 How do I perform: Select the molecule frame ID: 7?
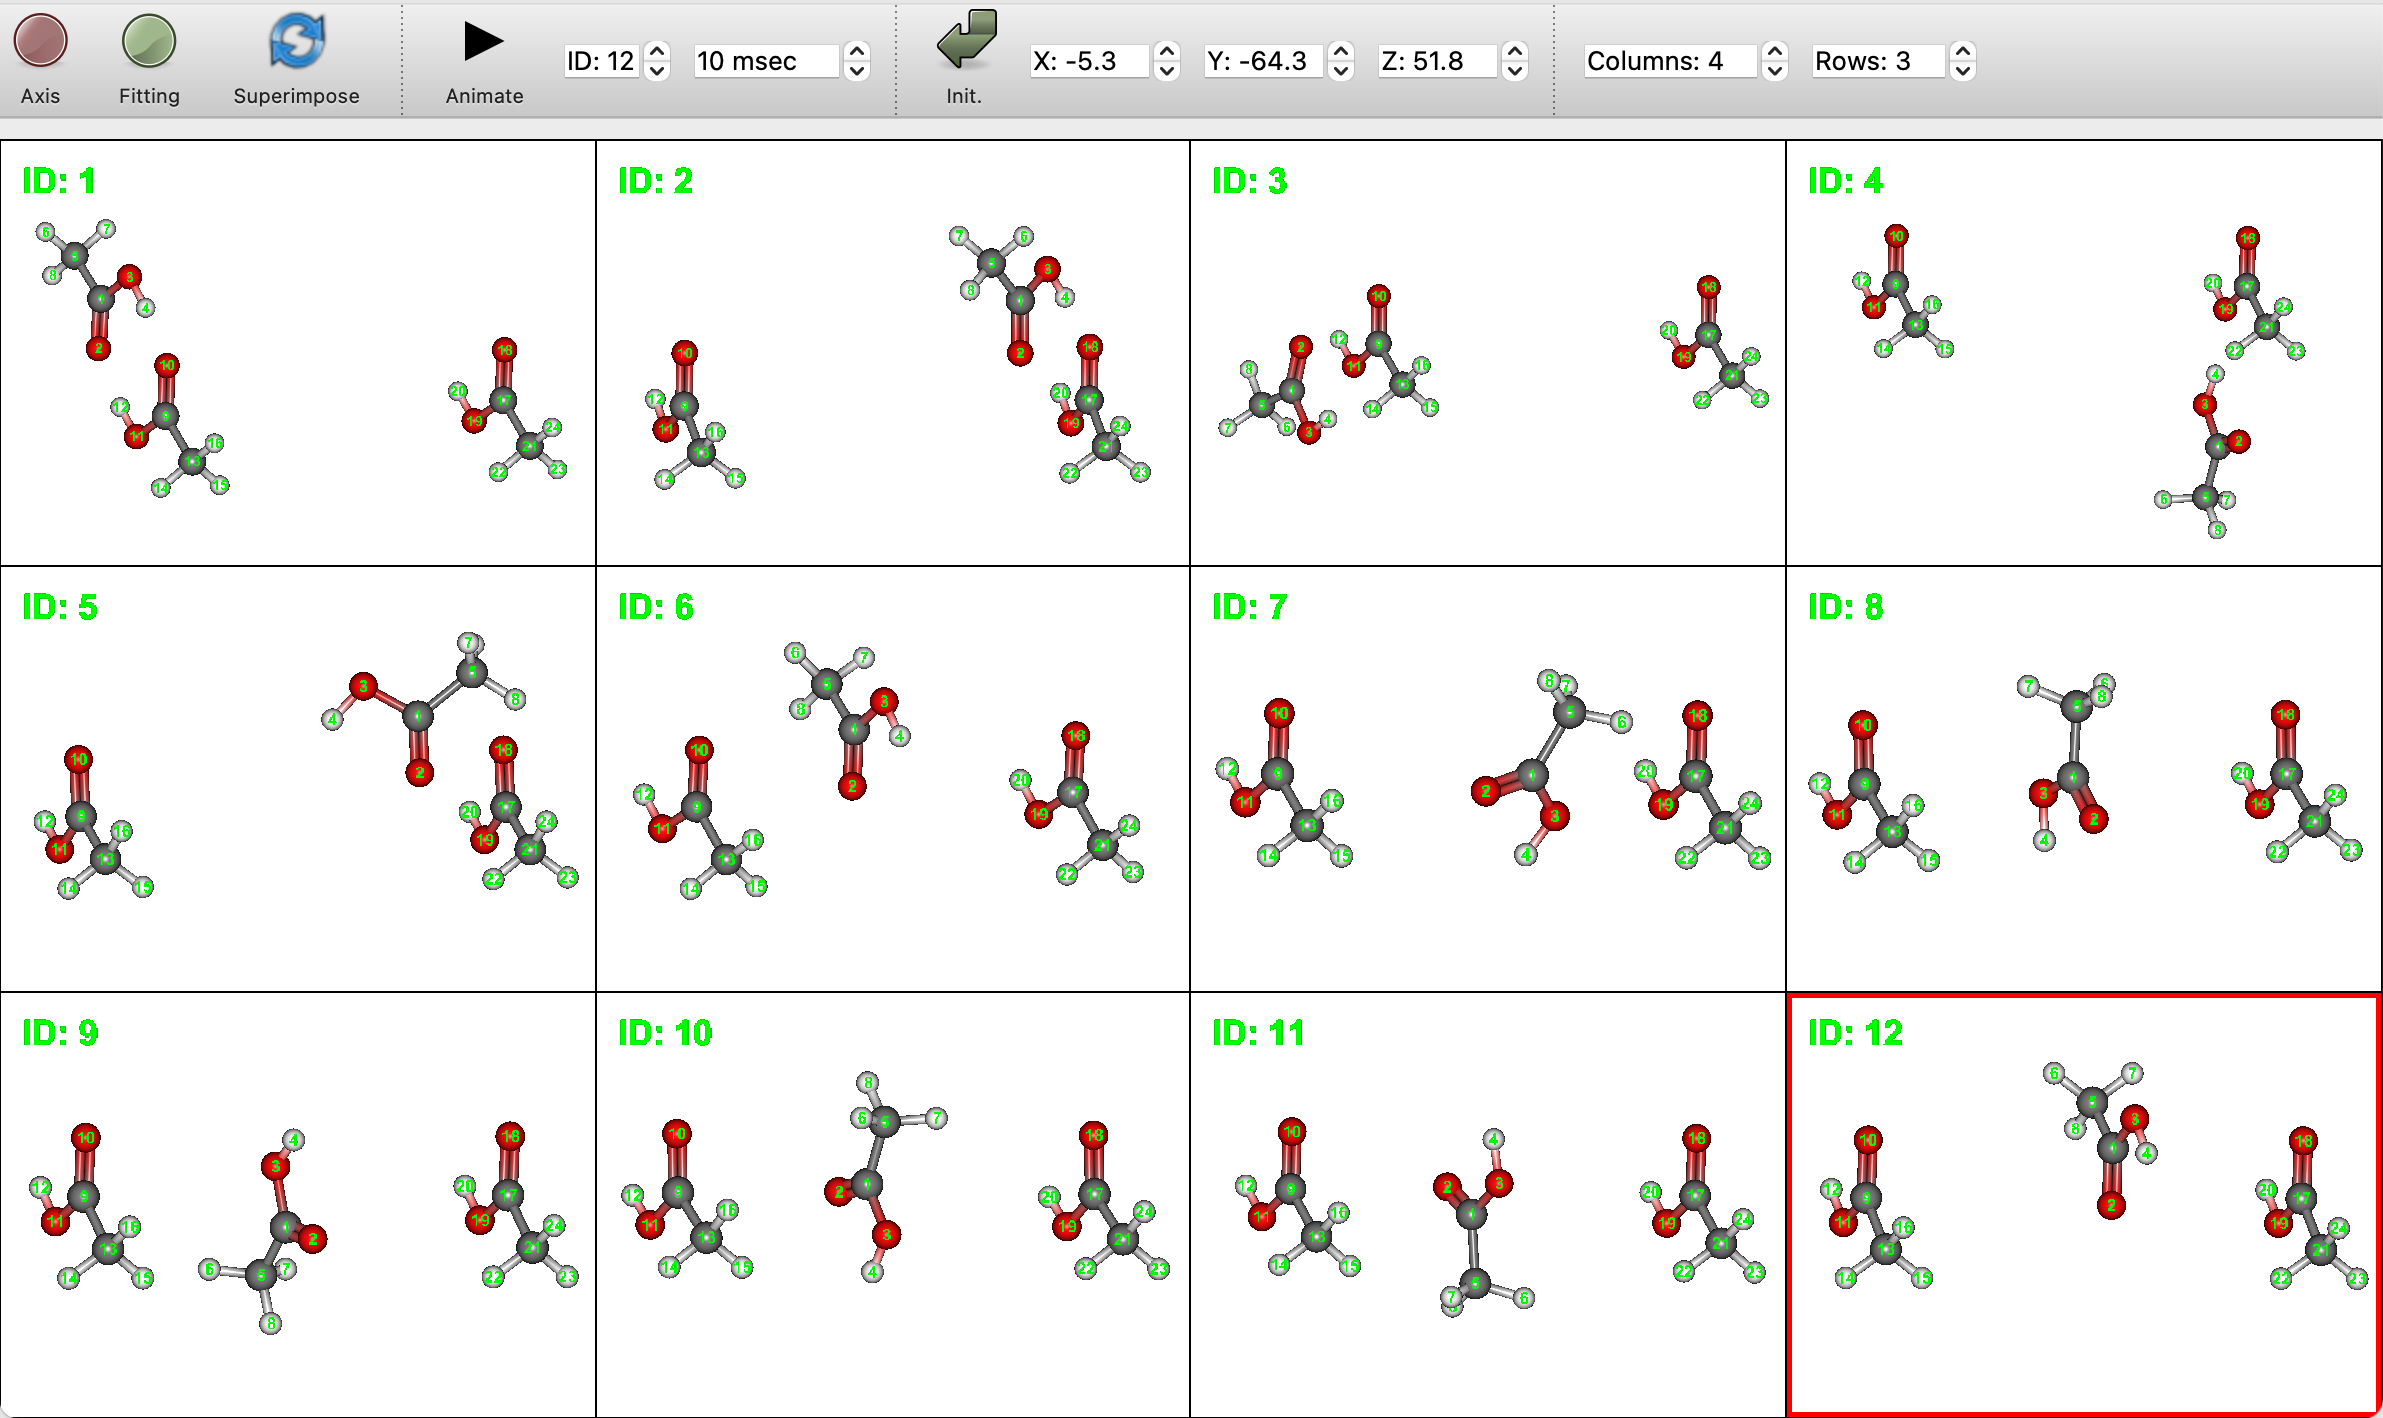(1490, 780)
